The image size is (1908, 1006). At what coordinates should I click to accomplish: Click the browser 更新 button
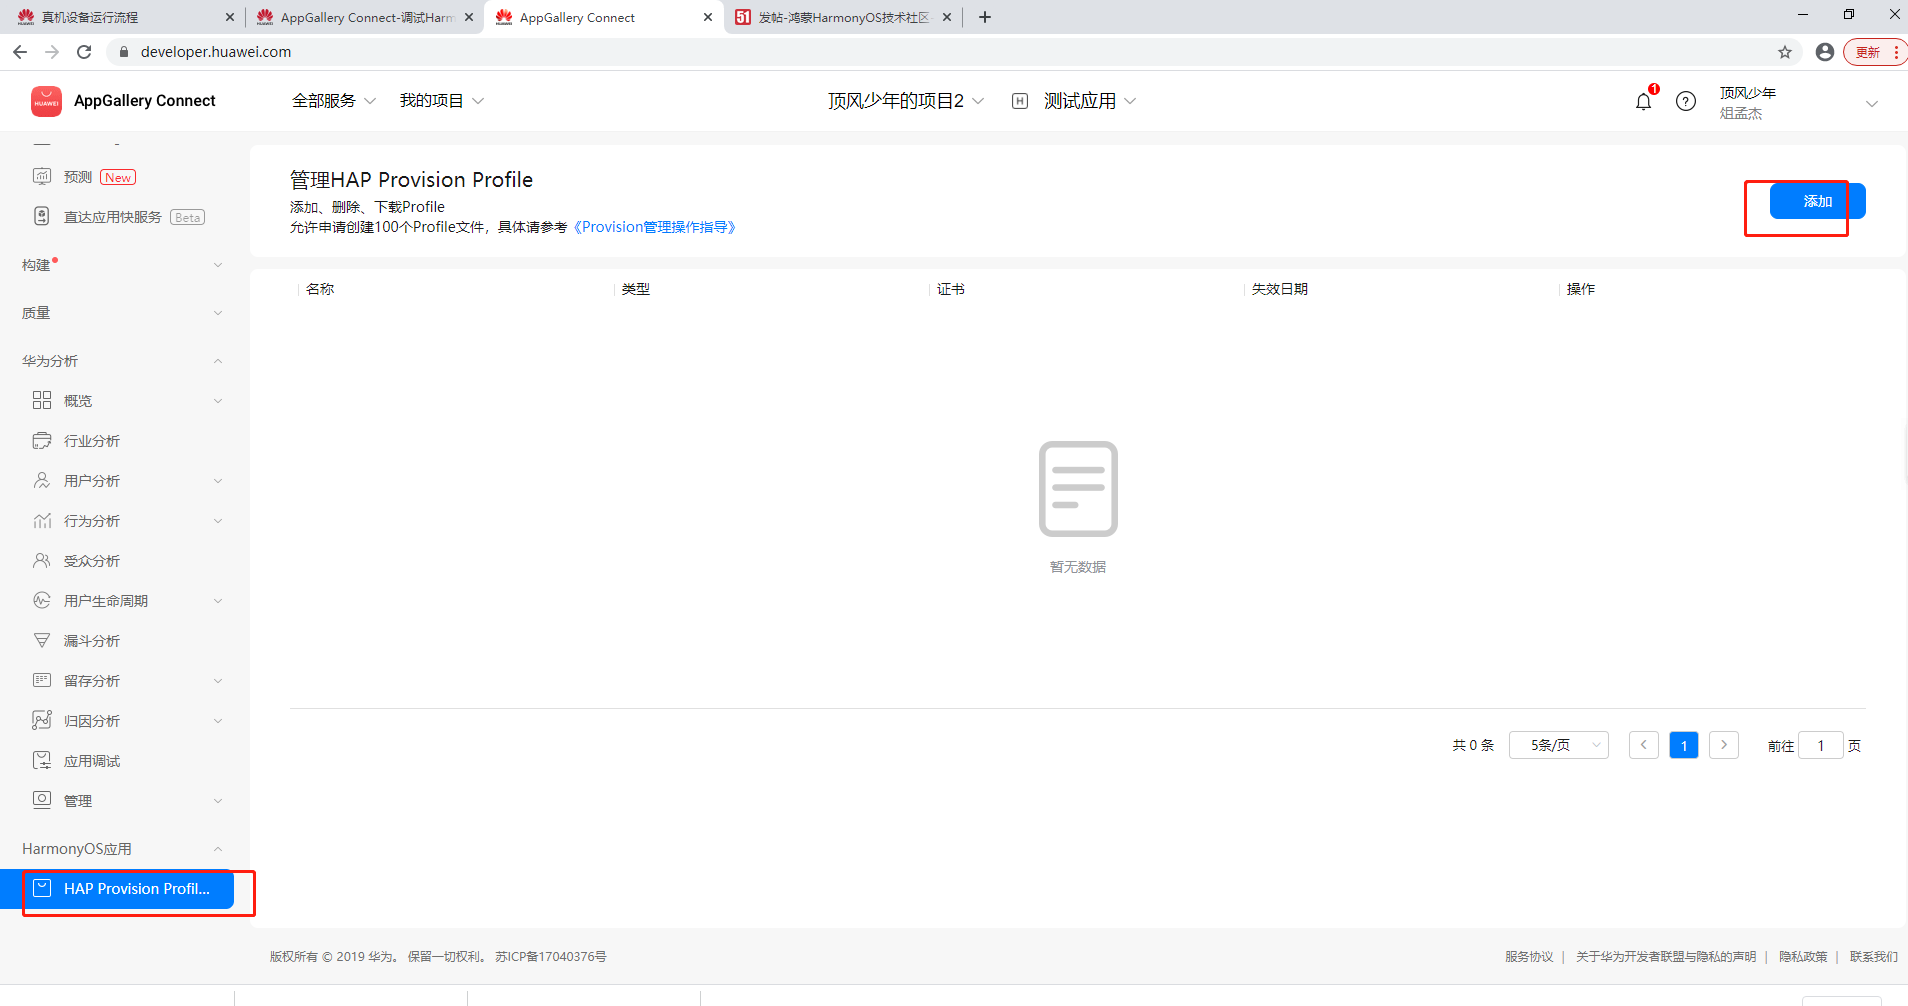click(1876, 52)
